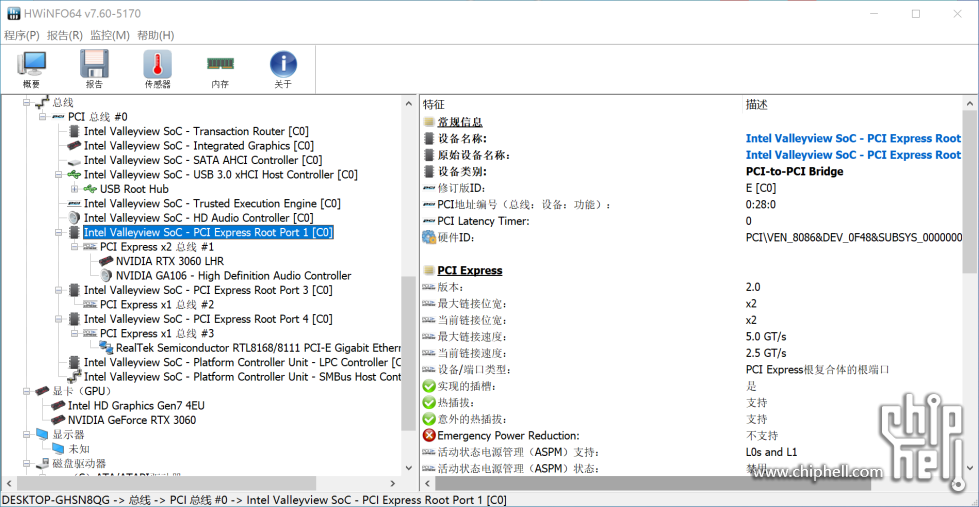Select Trusted Execution Engine [C0] item
The image size is (979, 507).
(x=212, y=204)
